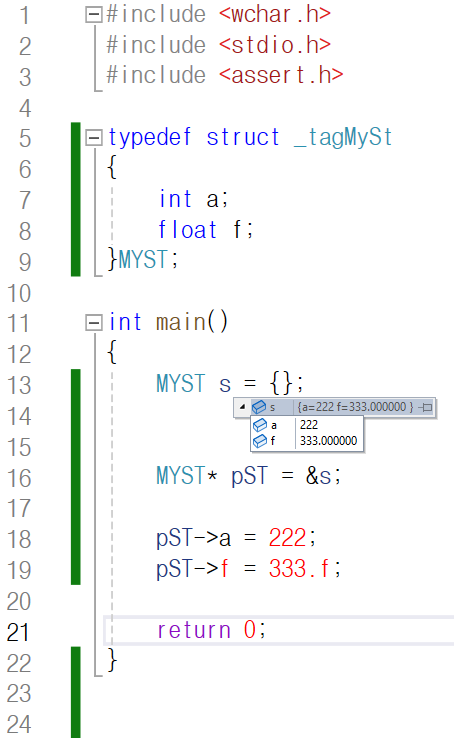Click line number 13 in the margin
This screenshot has height=738, width=454.
[x=18, y=385]
